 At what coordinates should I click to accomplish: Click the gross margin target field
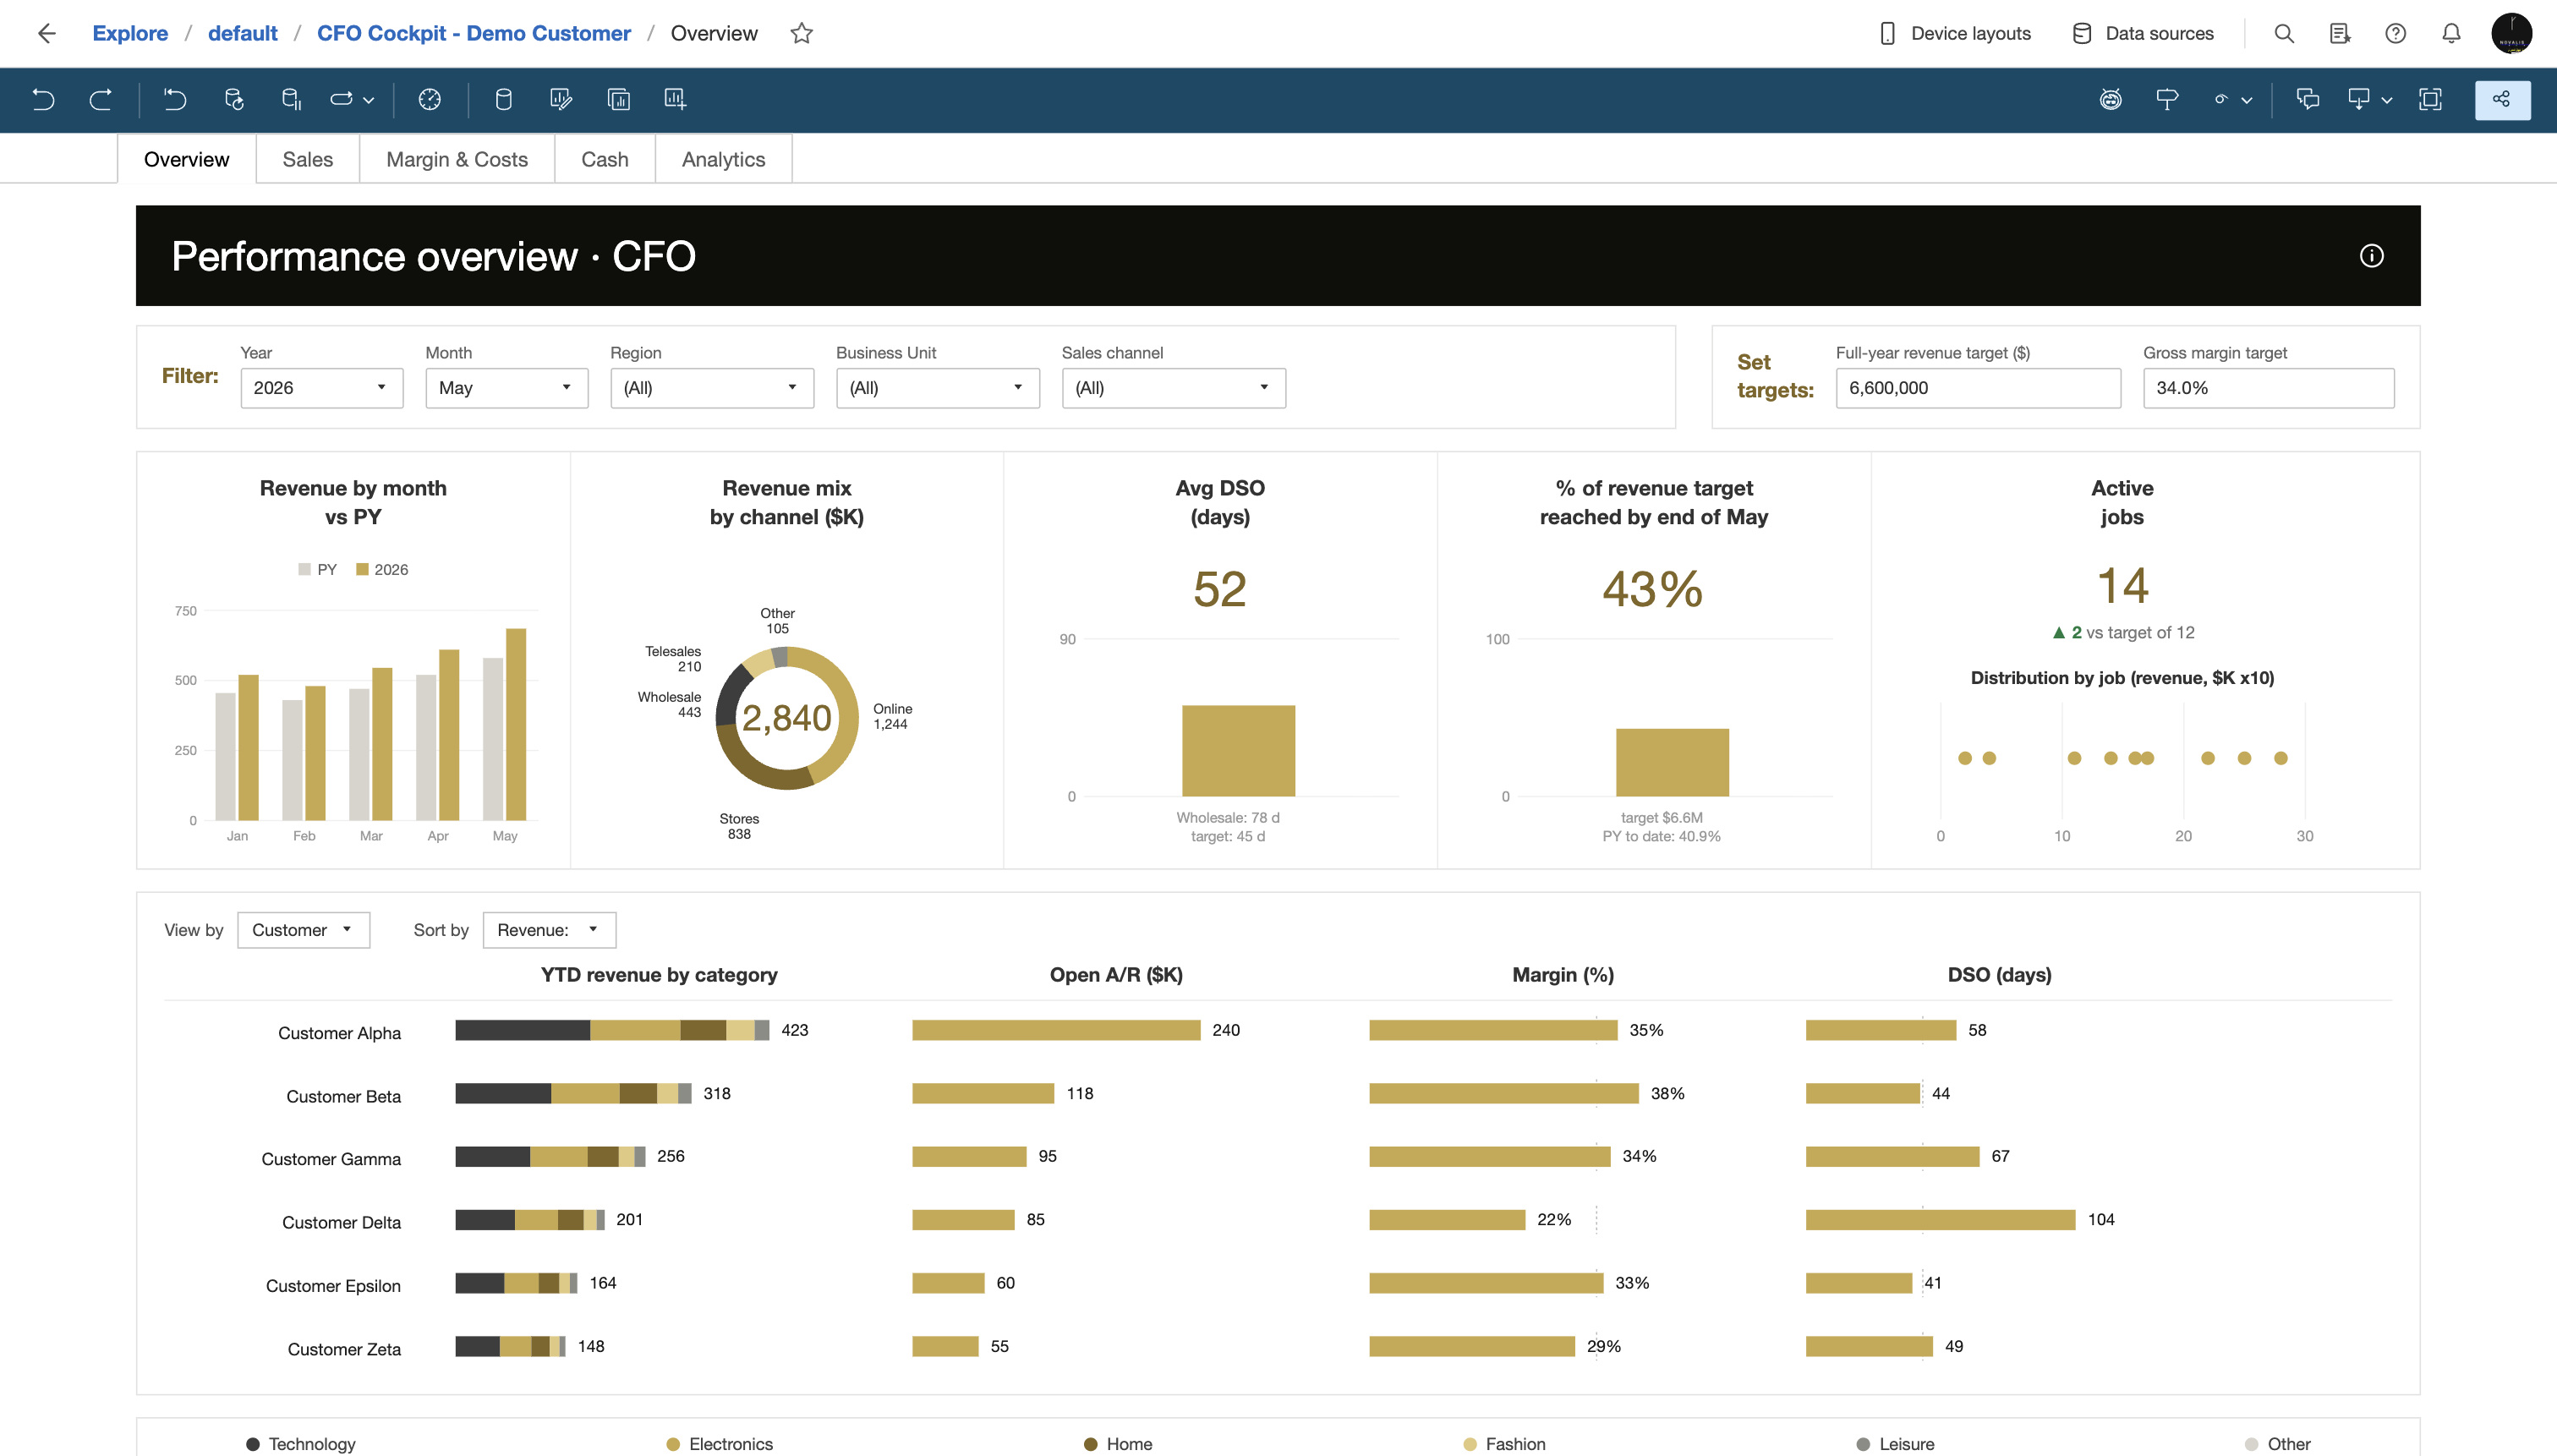(x=2268, y=388)
